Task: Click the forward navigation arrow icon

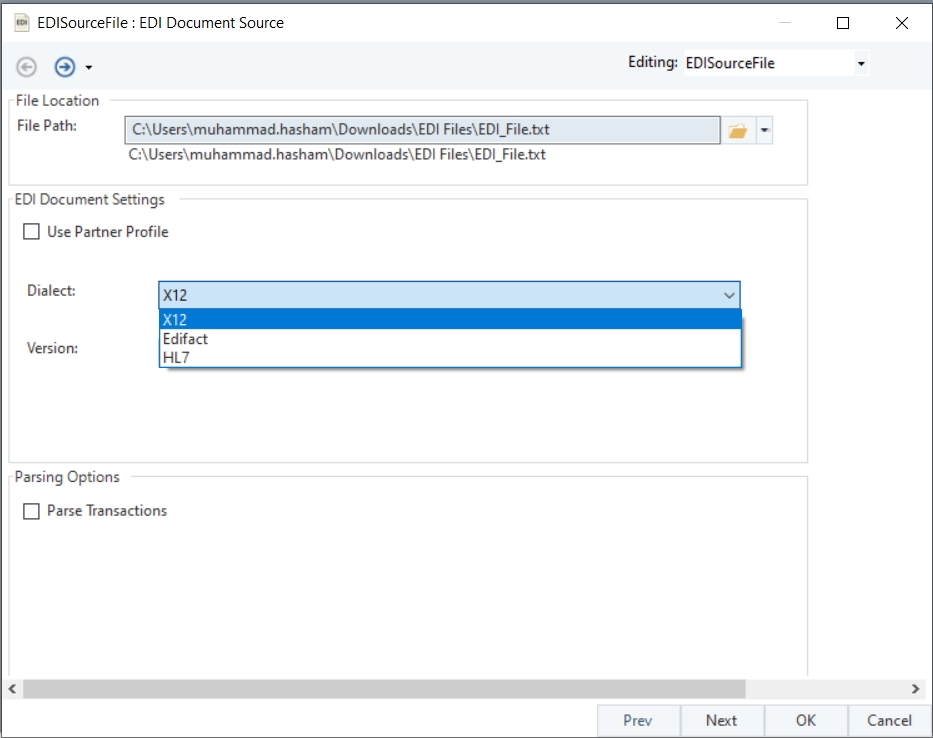Action: click(x=65, y=67)
